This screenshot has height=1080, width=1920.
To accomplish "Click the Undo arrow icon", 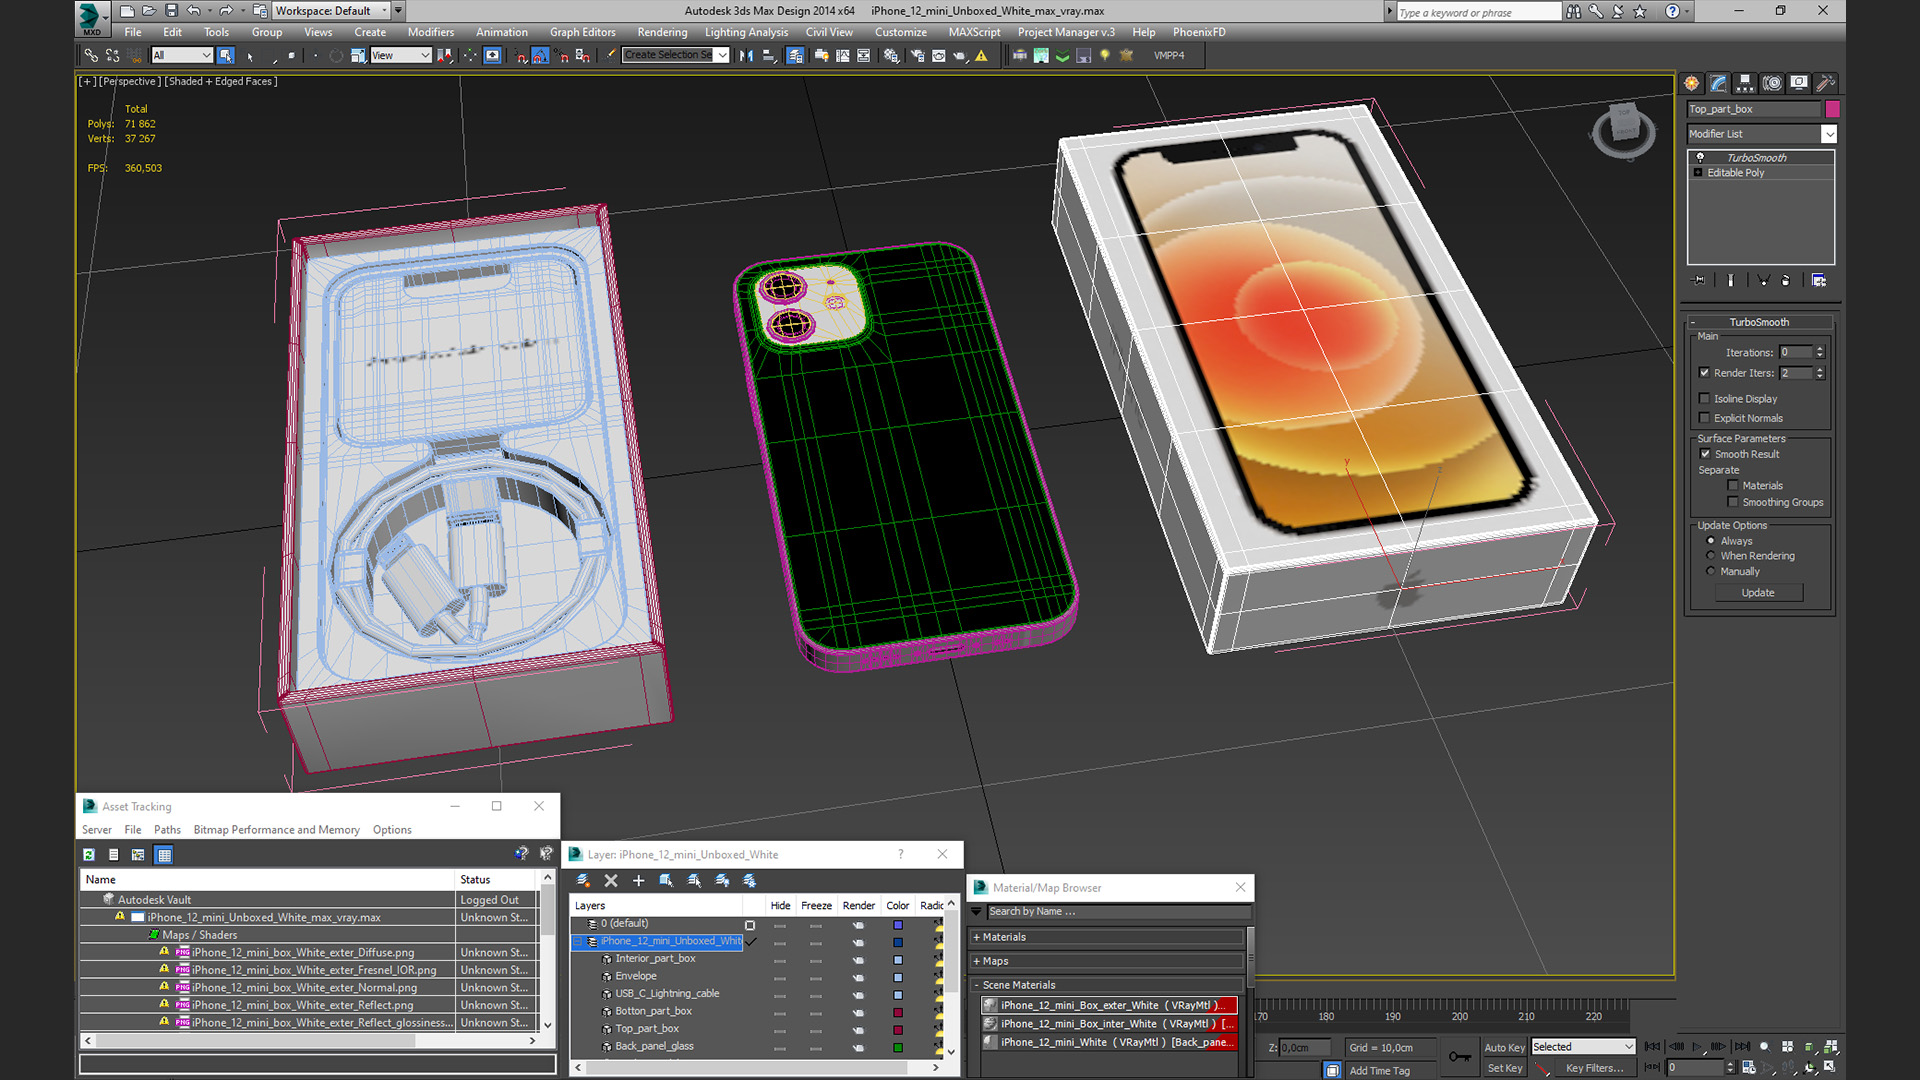I will point(194,11).
